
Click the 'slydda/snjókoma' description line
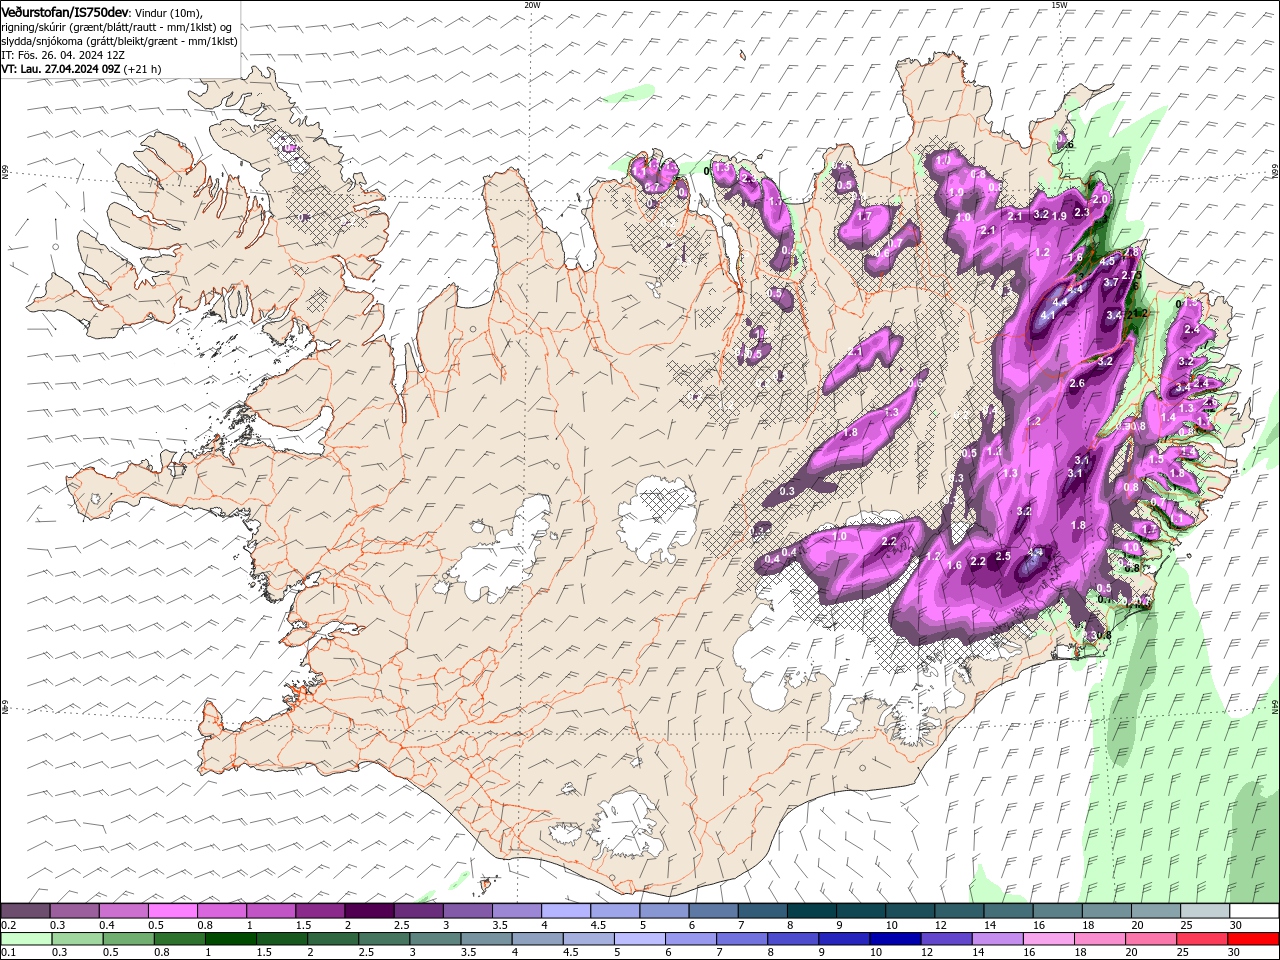point(119,41)
